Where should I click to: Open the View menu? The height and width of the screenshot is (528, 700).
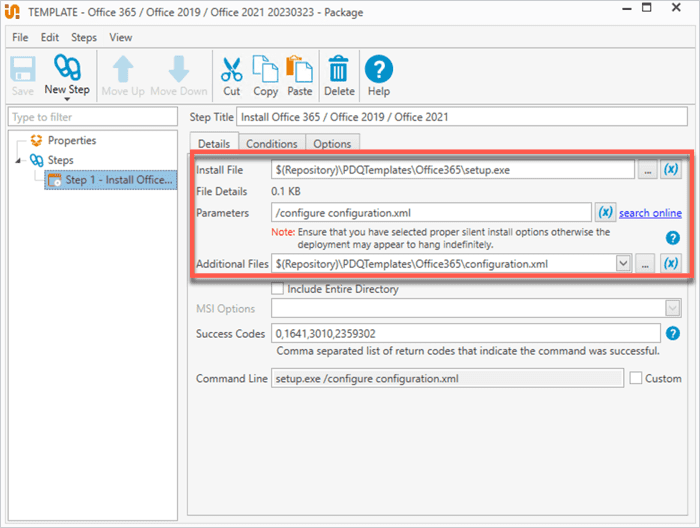point(121,37)
